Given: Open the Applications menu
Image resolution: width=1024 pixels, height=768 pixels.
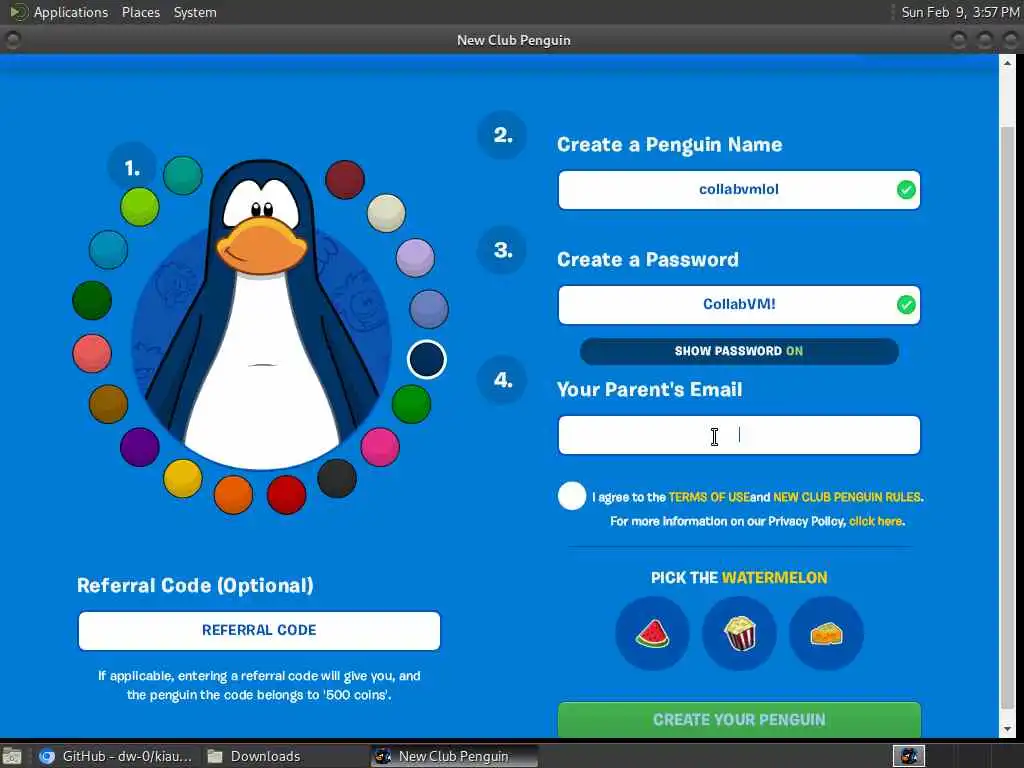Looking at the screenshot, I should point(71,12).
